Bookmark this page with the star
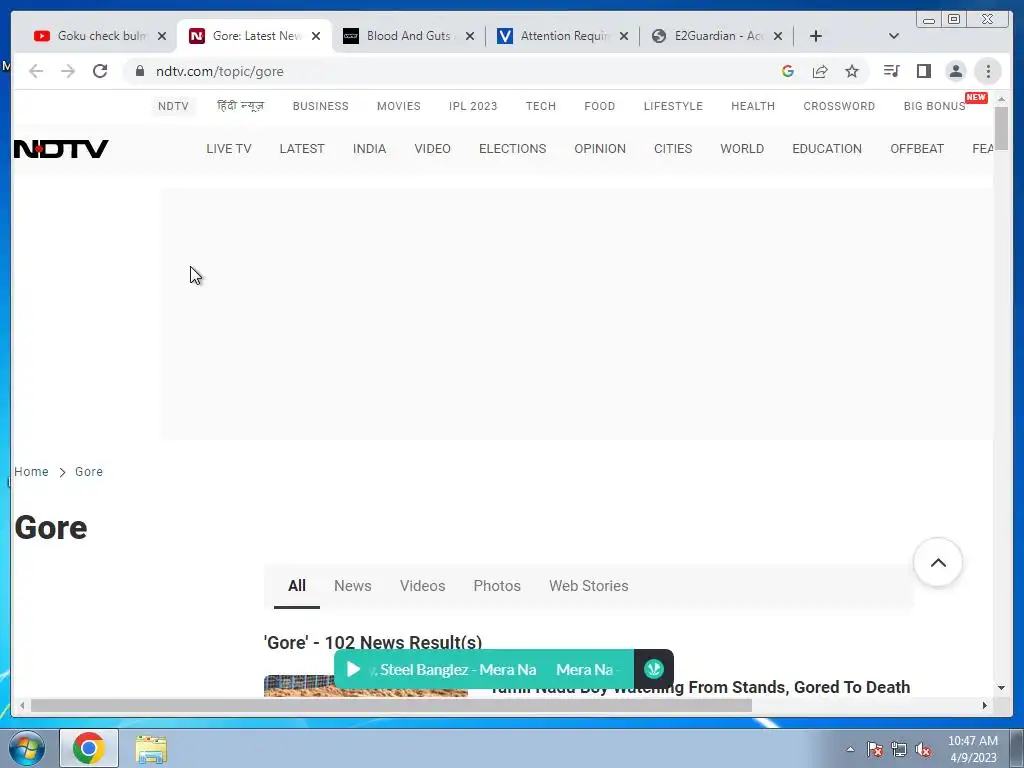1024x768 pixels. (x=852, y=71)
